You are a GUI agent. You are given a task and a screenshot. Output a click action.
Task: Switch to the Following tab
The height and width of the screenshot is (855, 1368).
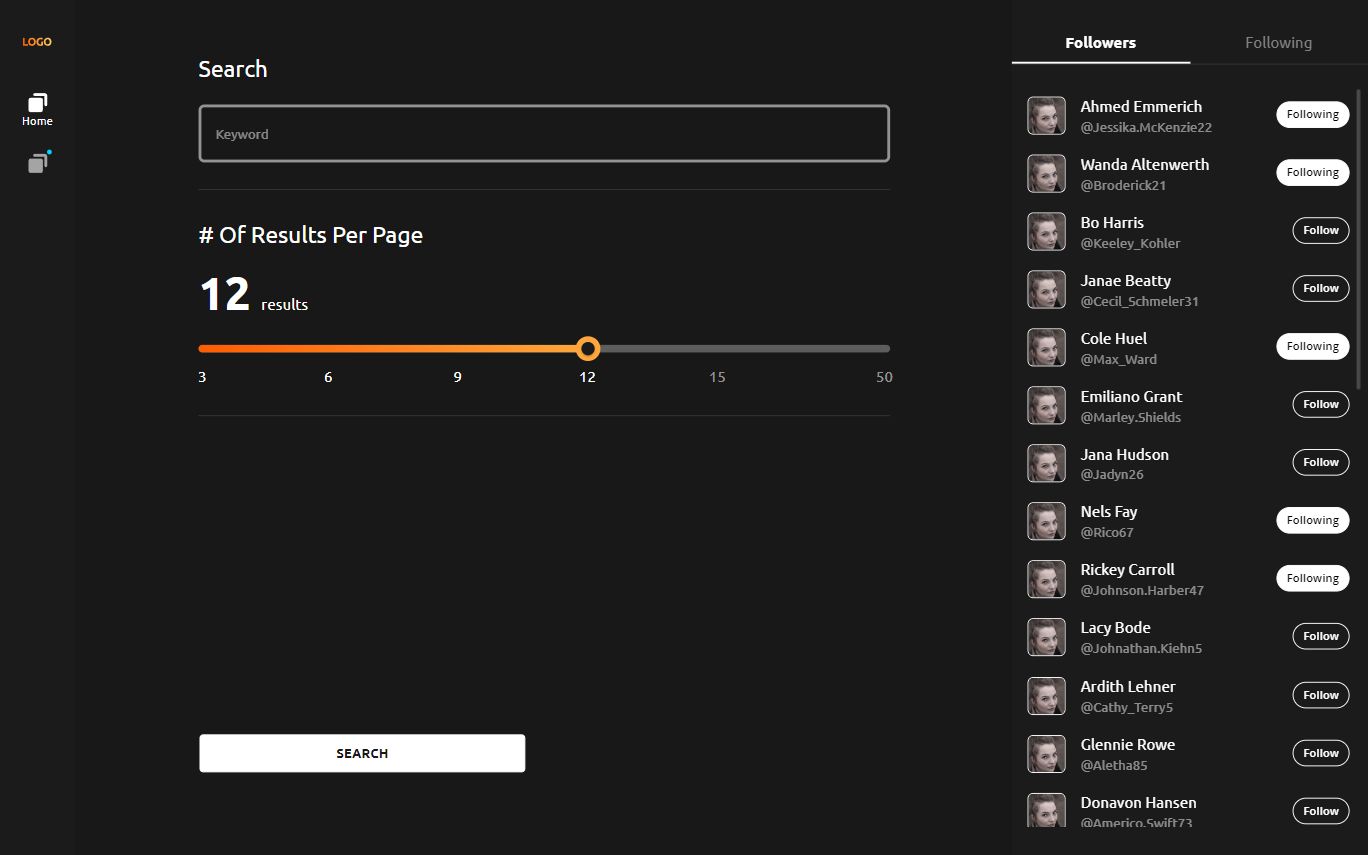tap(1278, 43)
